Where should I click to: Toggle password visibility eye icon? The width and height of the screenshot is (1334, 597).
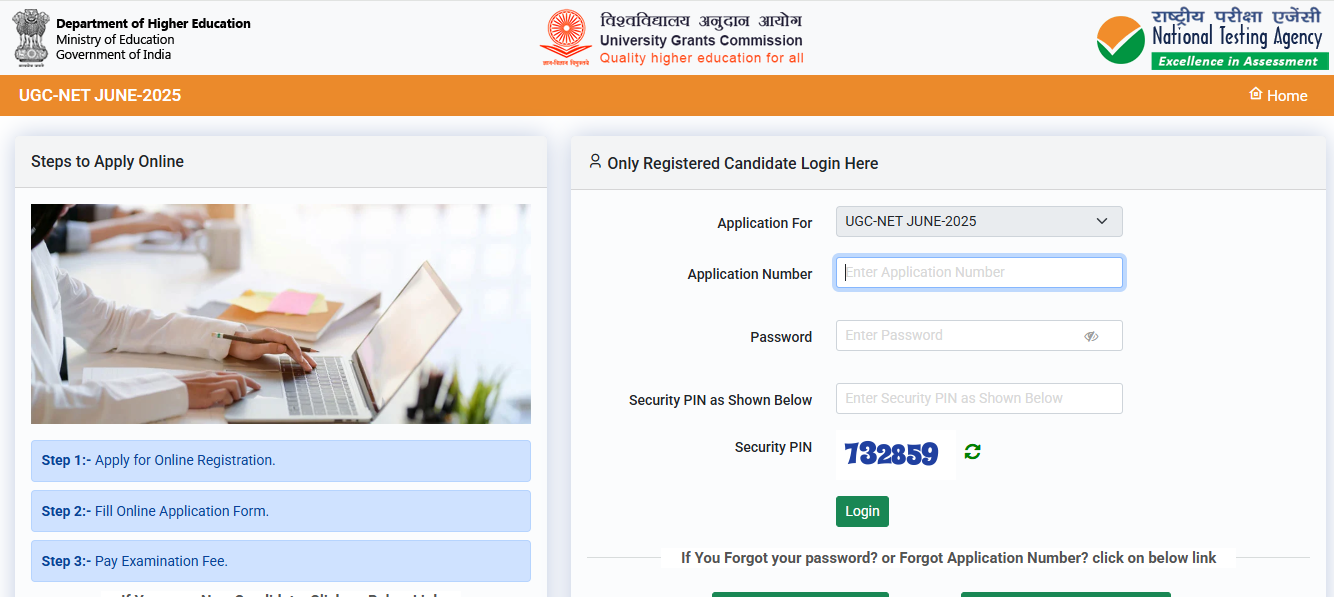pos(1091,336)
